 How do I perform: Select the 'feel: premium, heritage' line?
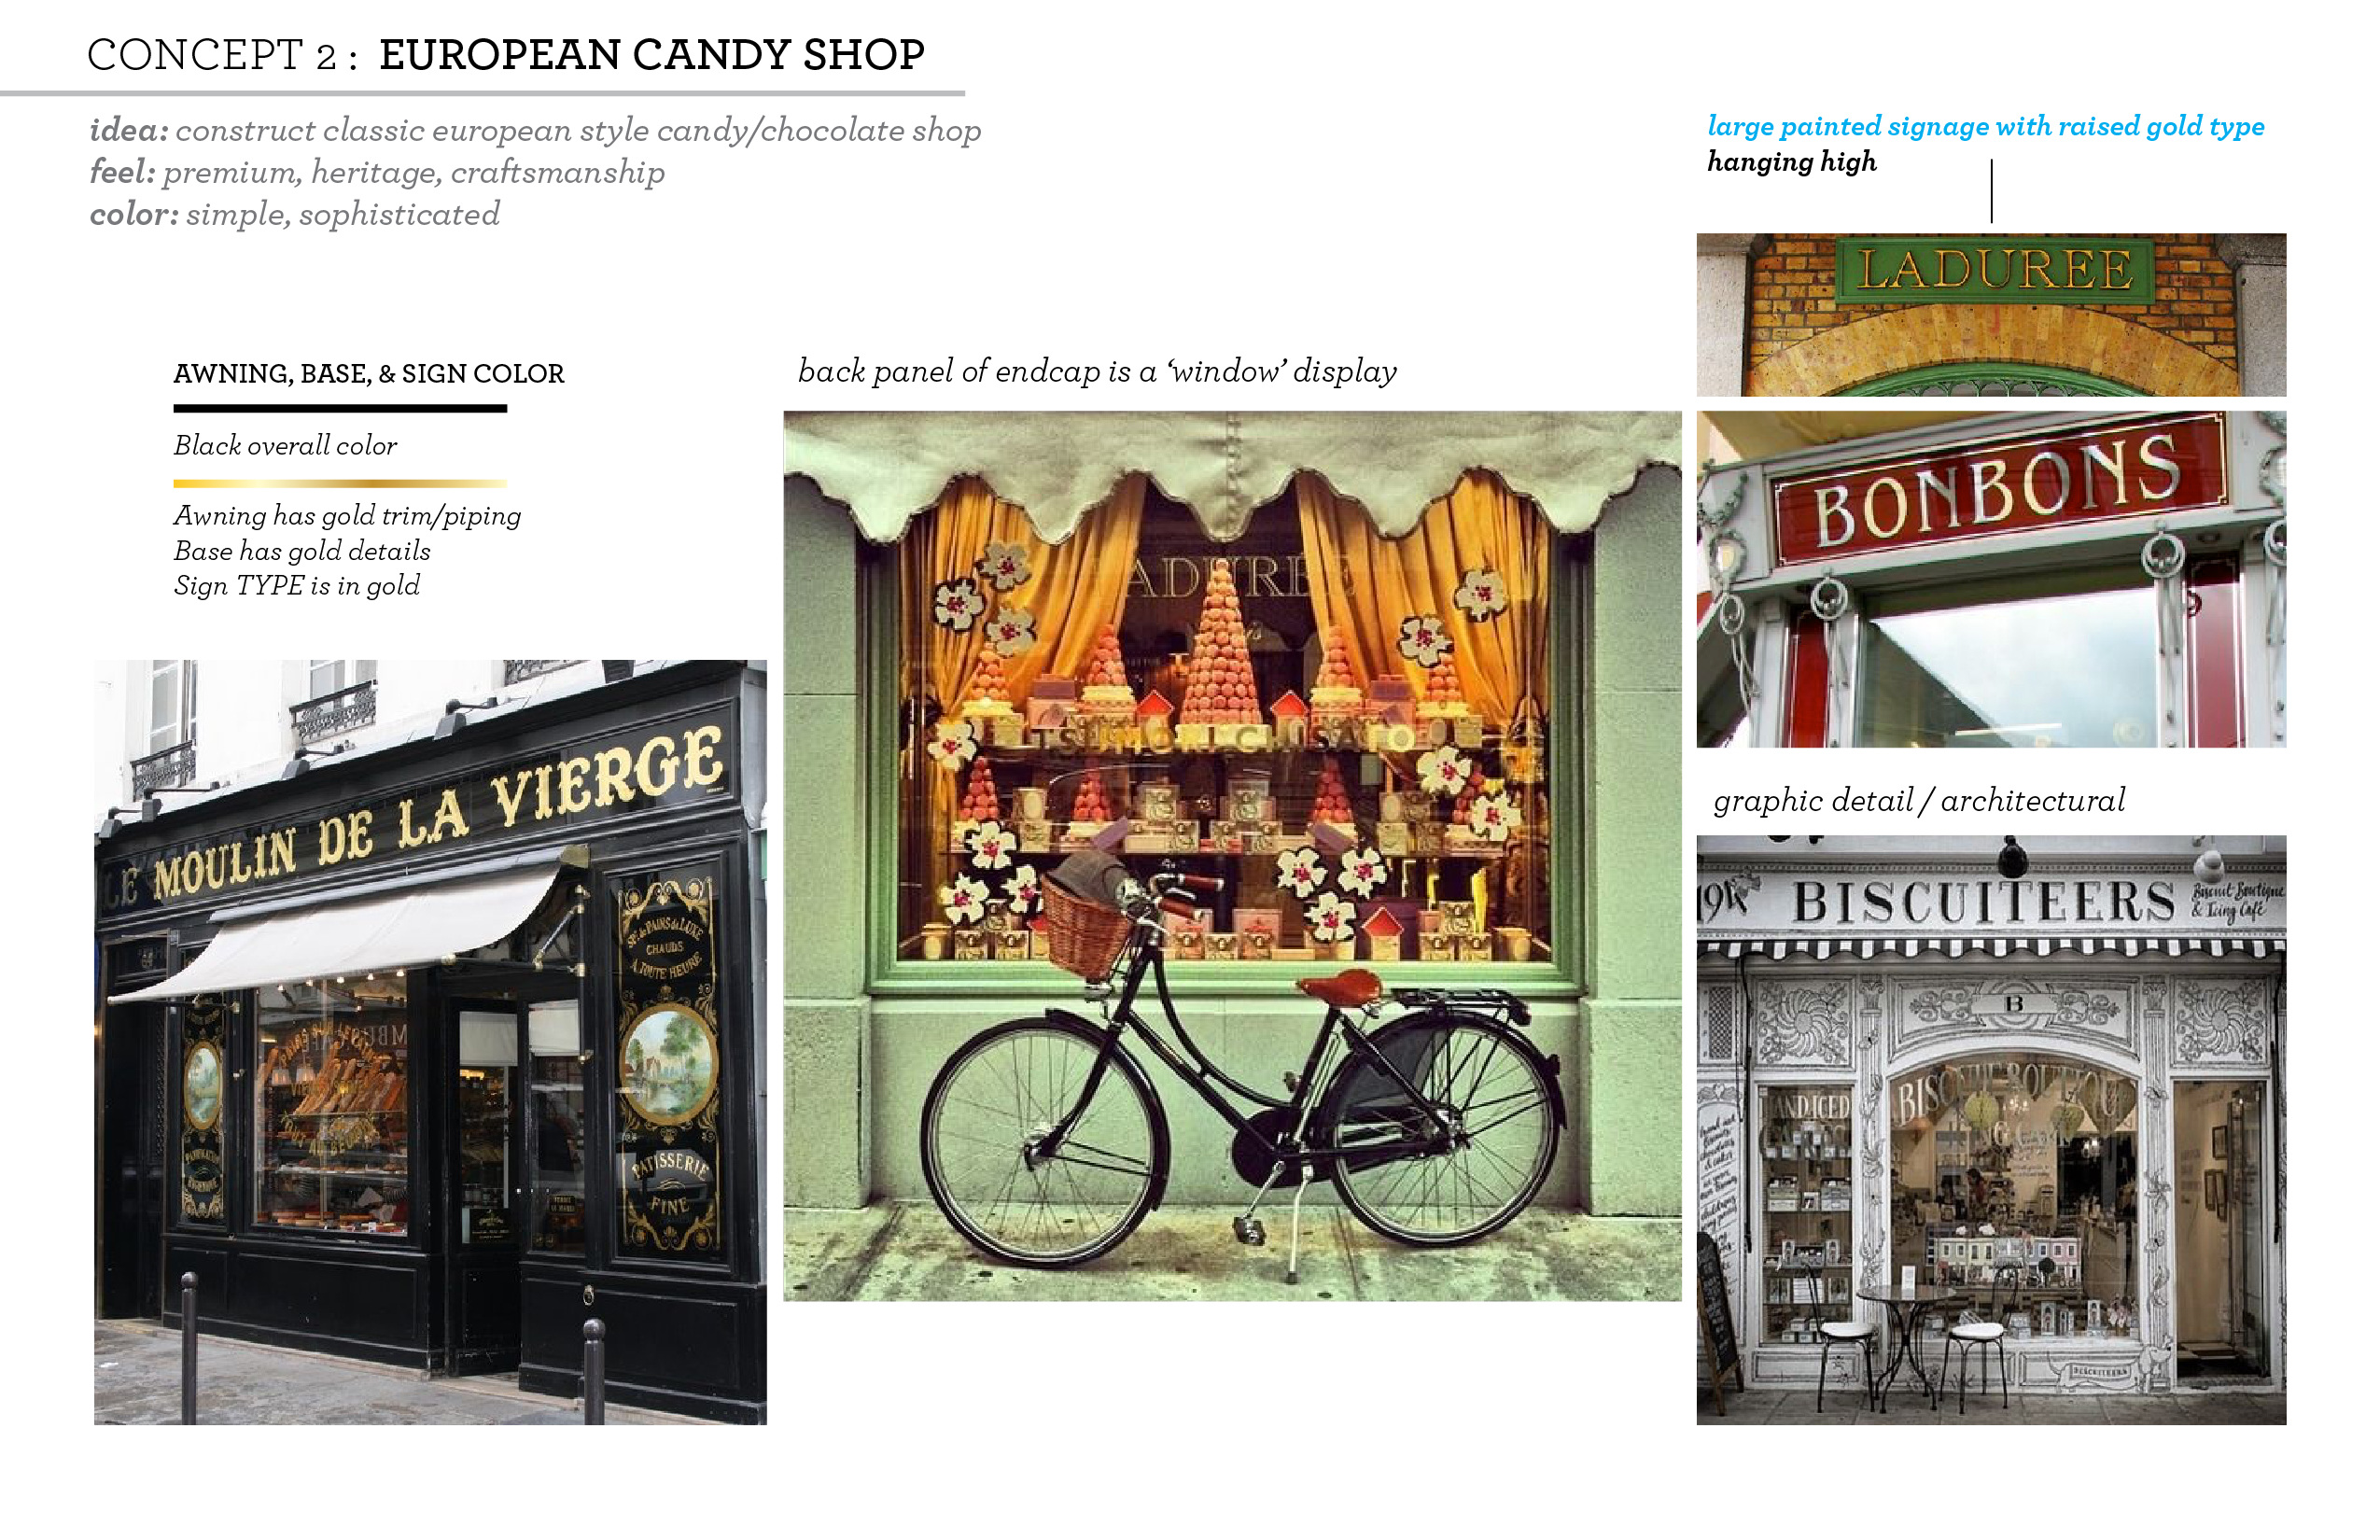377,173
